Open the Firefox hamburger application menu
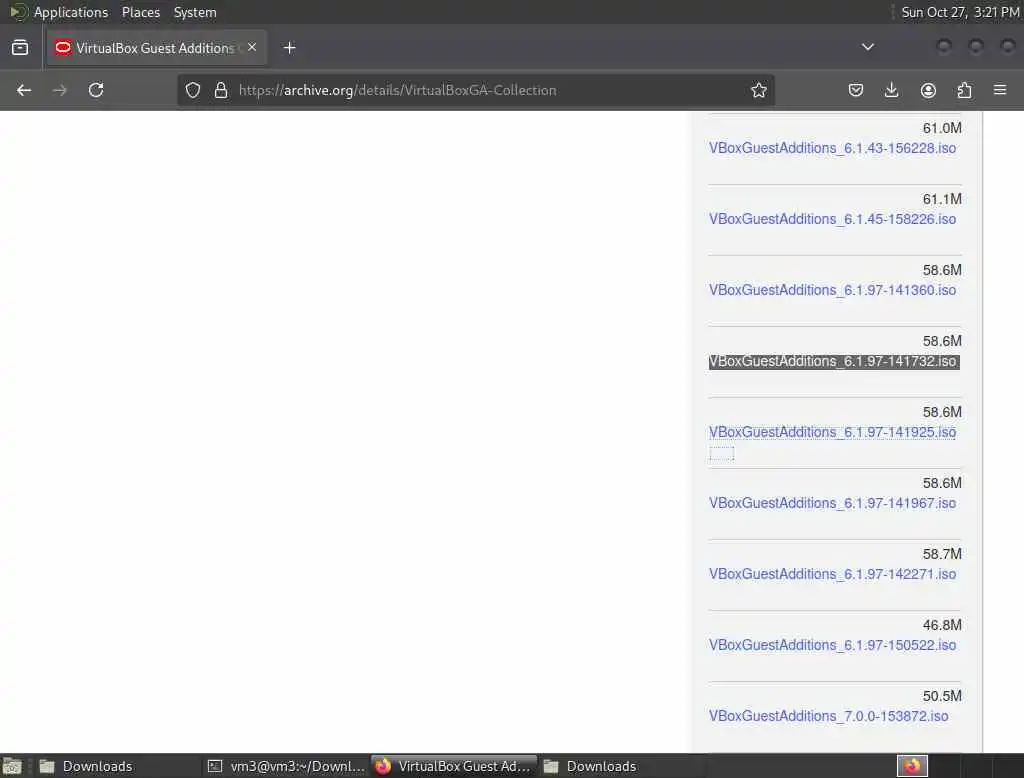The image size is (1024, 778). (x=1000, y=90)
